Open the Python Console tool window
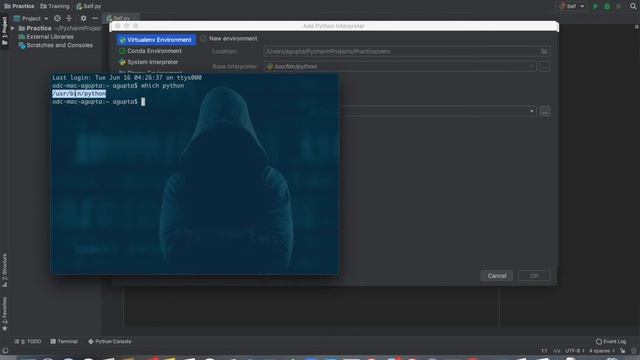 point(110,342)
